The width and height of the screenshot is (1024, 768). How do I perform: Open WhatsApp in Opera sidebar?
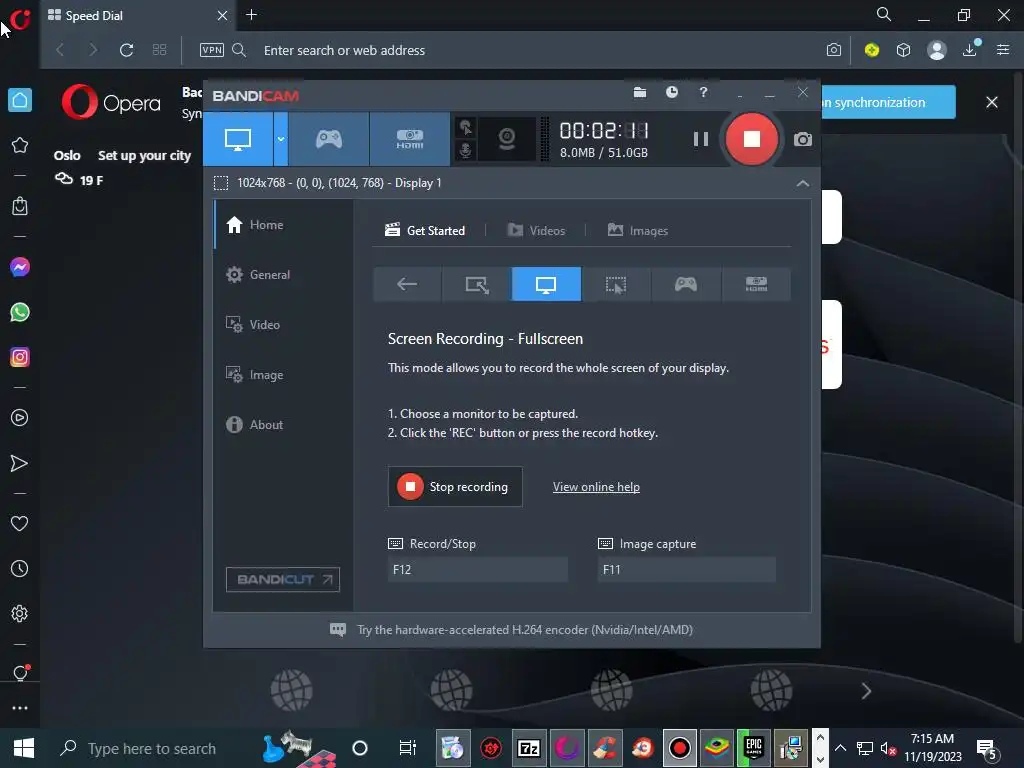[x=20, y=312]
